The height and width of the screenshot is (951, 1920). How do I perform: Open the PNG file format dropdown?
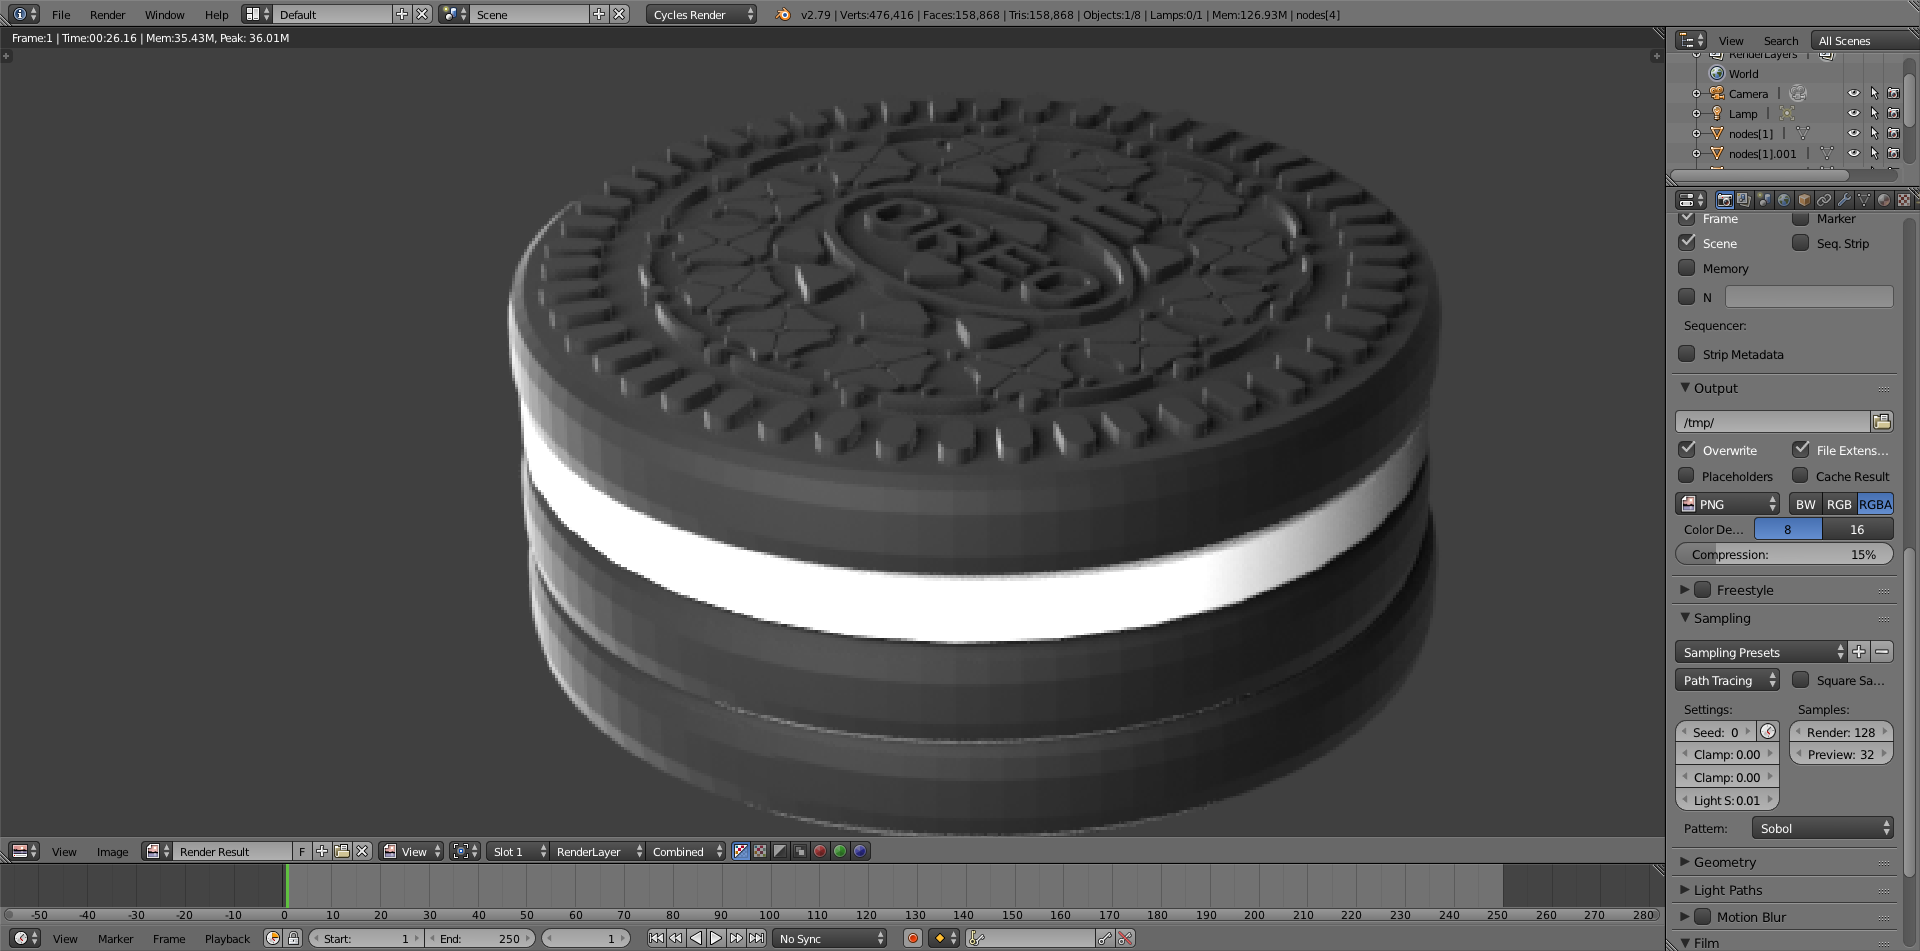point(1727,504)
